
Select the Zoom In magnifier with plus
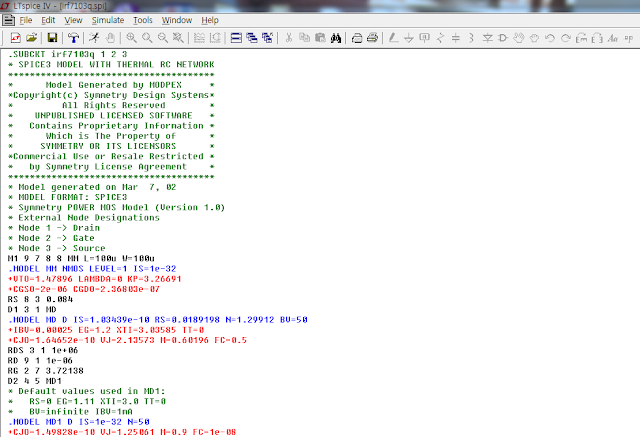[x=131, y=38]
